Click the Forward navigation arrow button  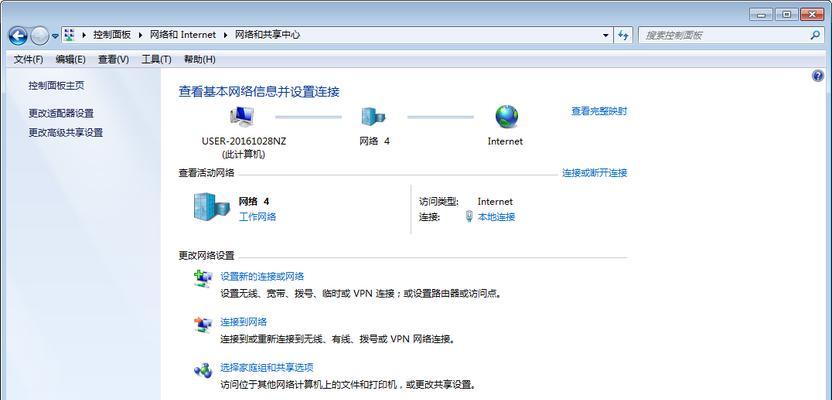tap(40, 36)
